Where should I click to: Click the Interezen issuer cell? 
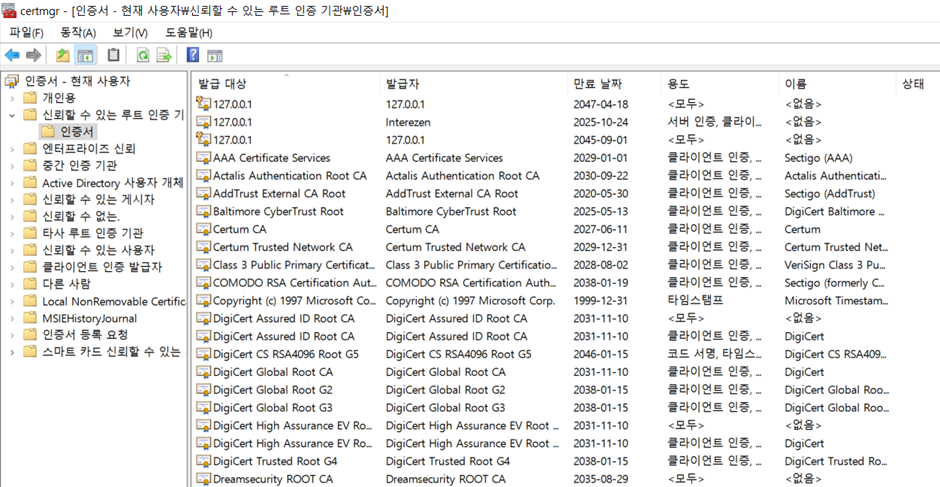[x=408, y=122]
